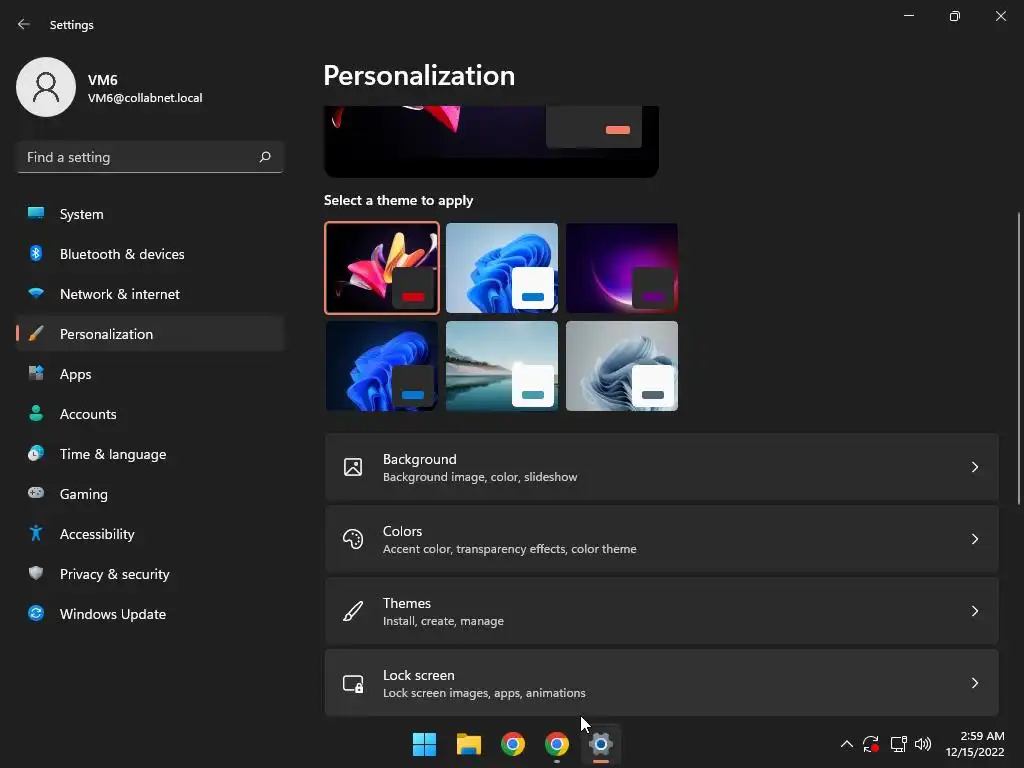Image resolution: width=1024 pixels, height=768 pixels.
Task: Go to Network & internet settings
Action: point(150,294)
